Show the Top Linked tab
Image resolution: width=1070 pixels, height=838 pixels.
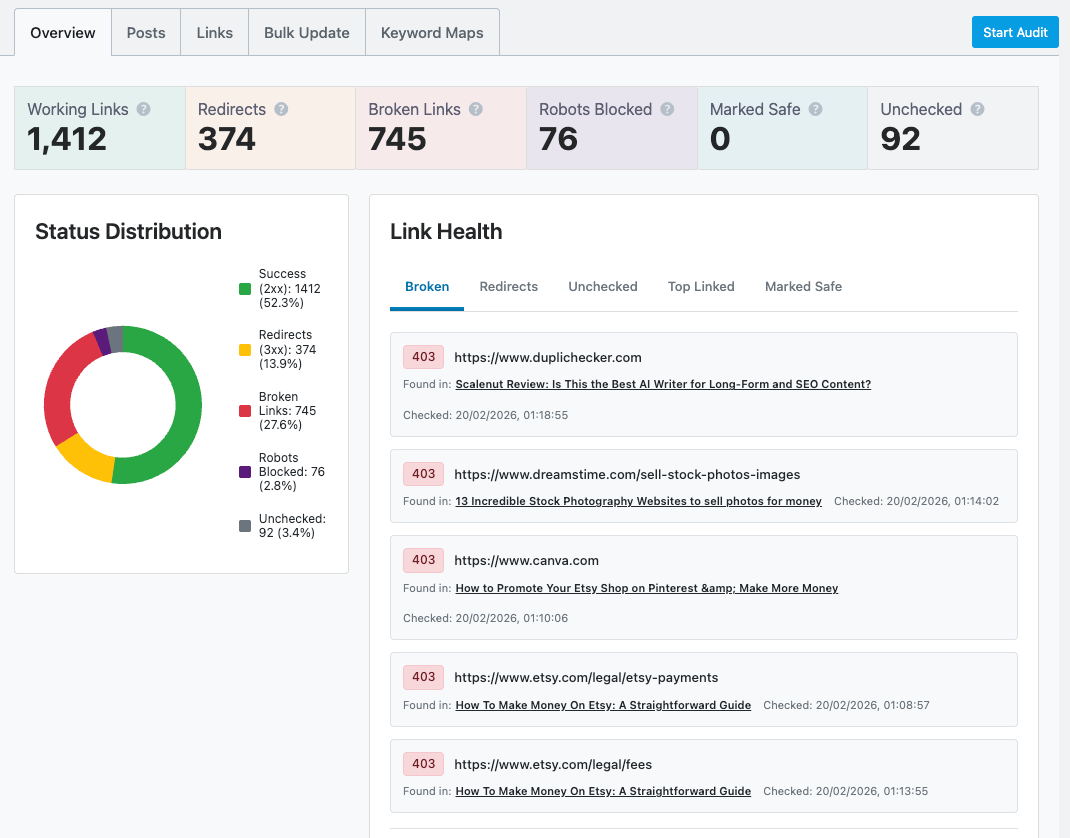[701, 286]
